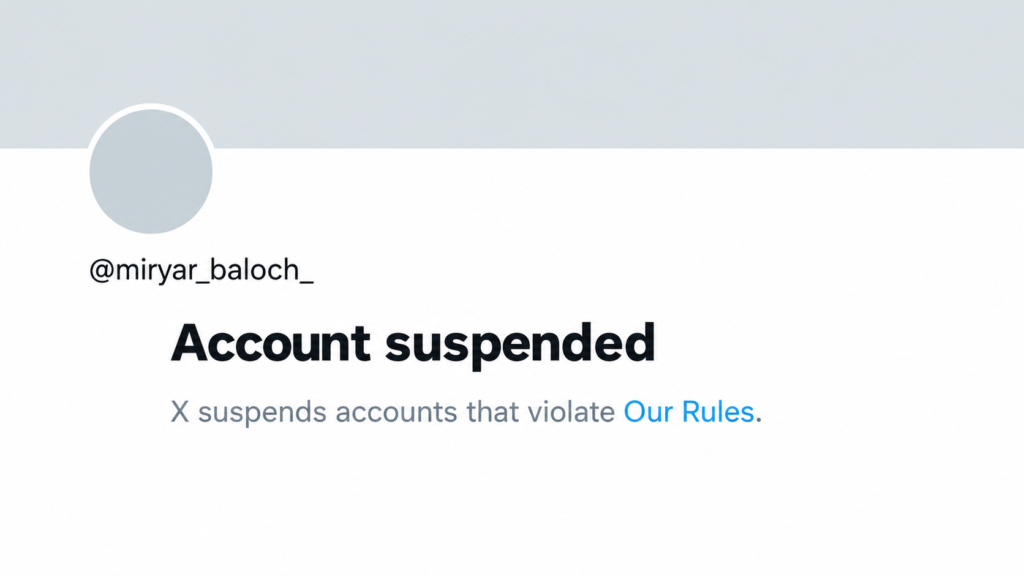Click the word 'suspended' in the heading
Viewport: 1024px width, 576px height.
click(x=520, y=344)
